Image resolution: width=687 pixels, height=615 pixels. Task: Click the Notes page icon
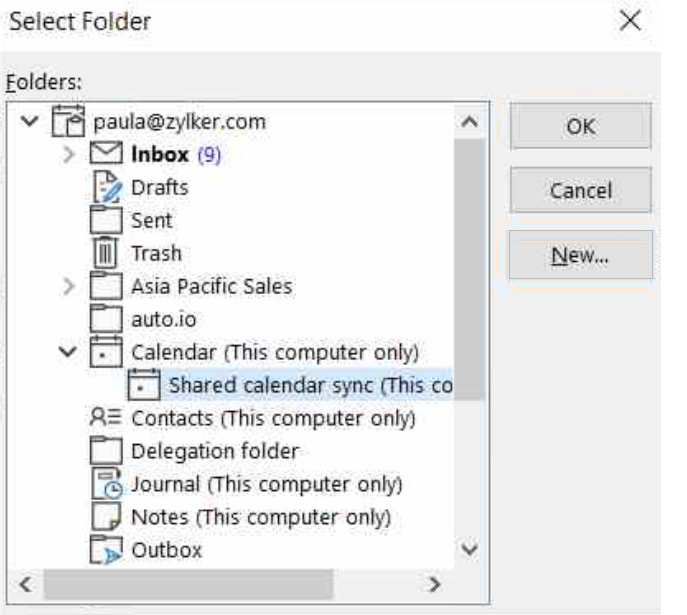coord(107,517)
